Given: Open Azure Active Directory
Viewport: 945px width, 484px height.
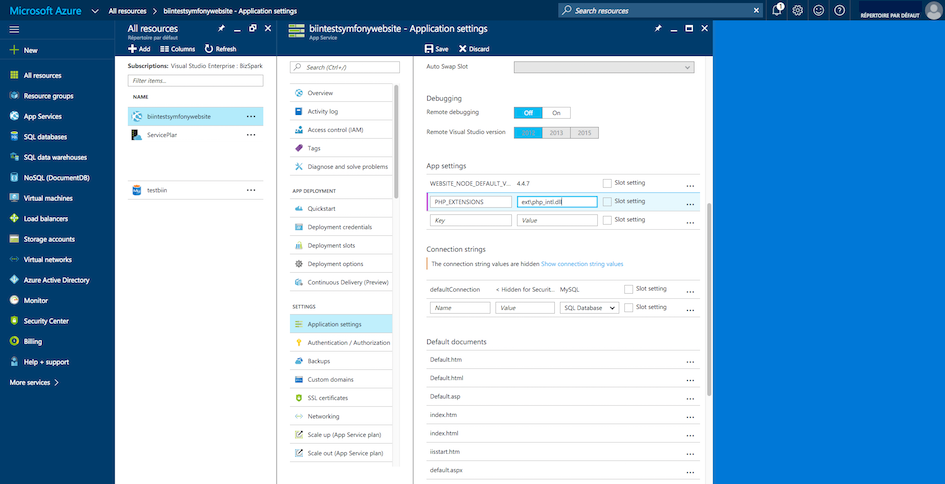Looking at the screenshot, I should (56, 280).
